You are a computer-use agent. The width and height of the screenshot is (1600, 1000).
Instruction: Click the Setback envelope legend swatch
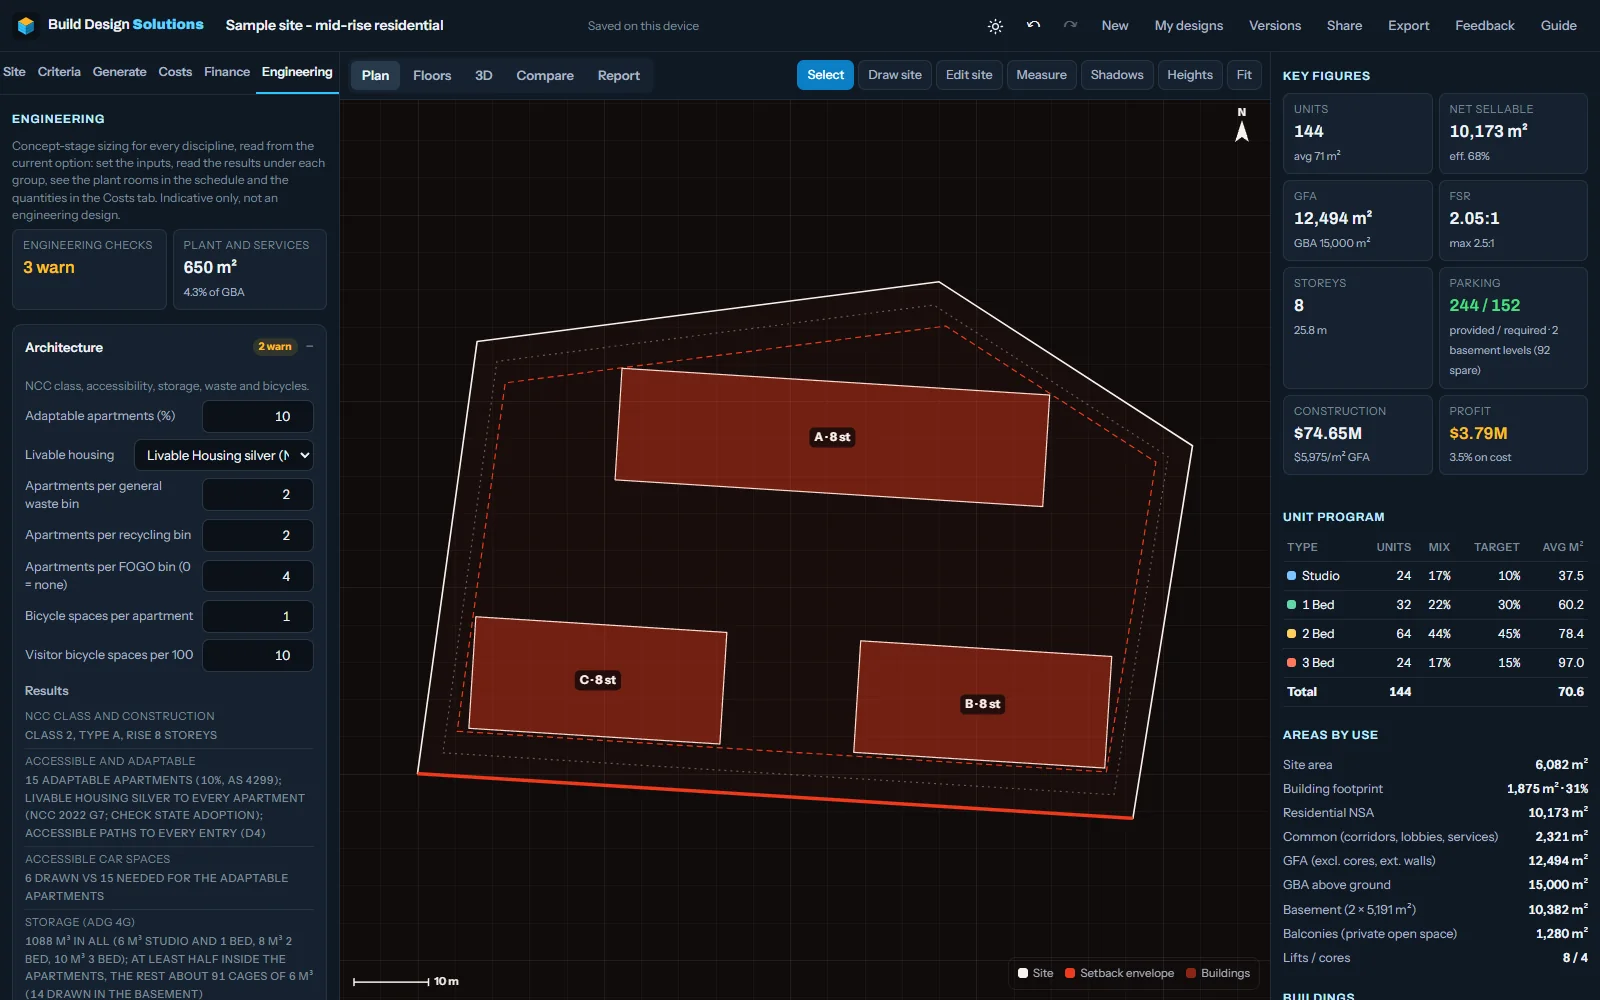(1070, 973)
